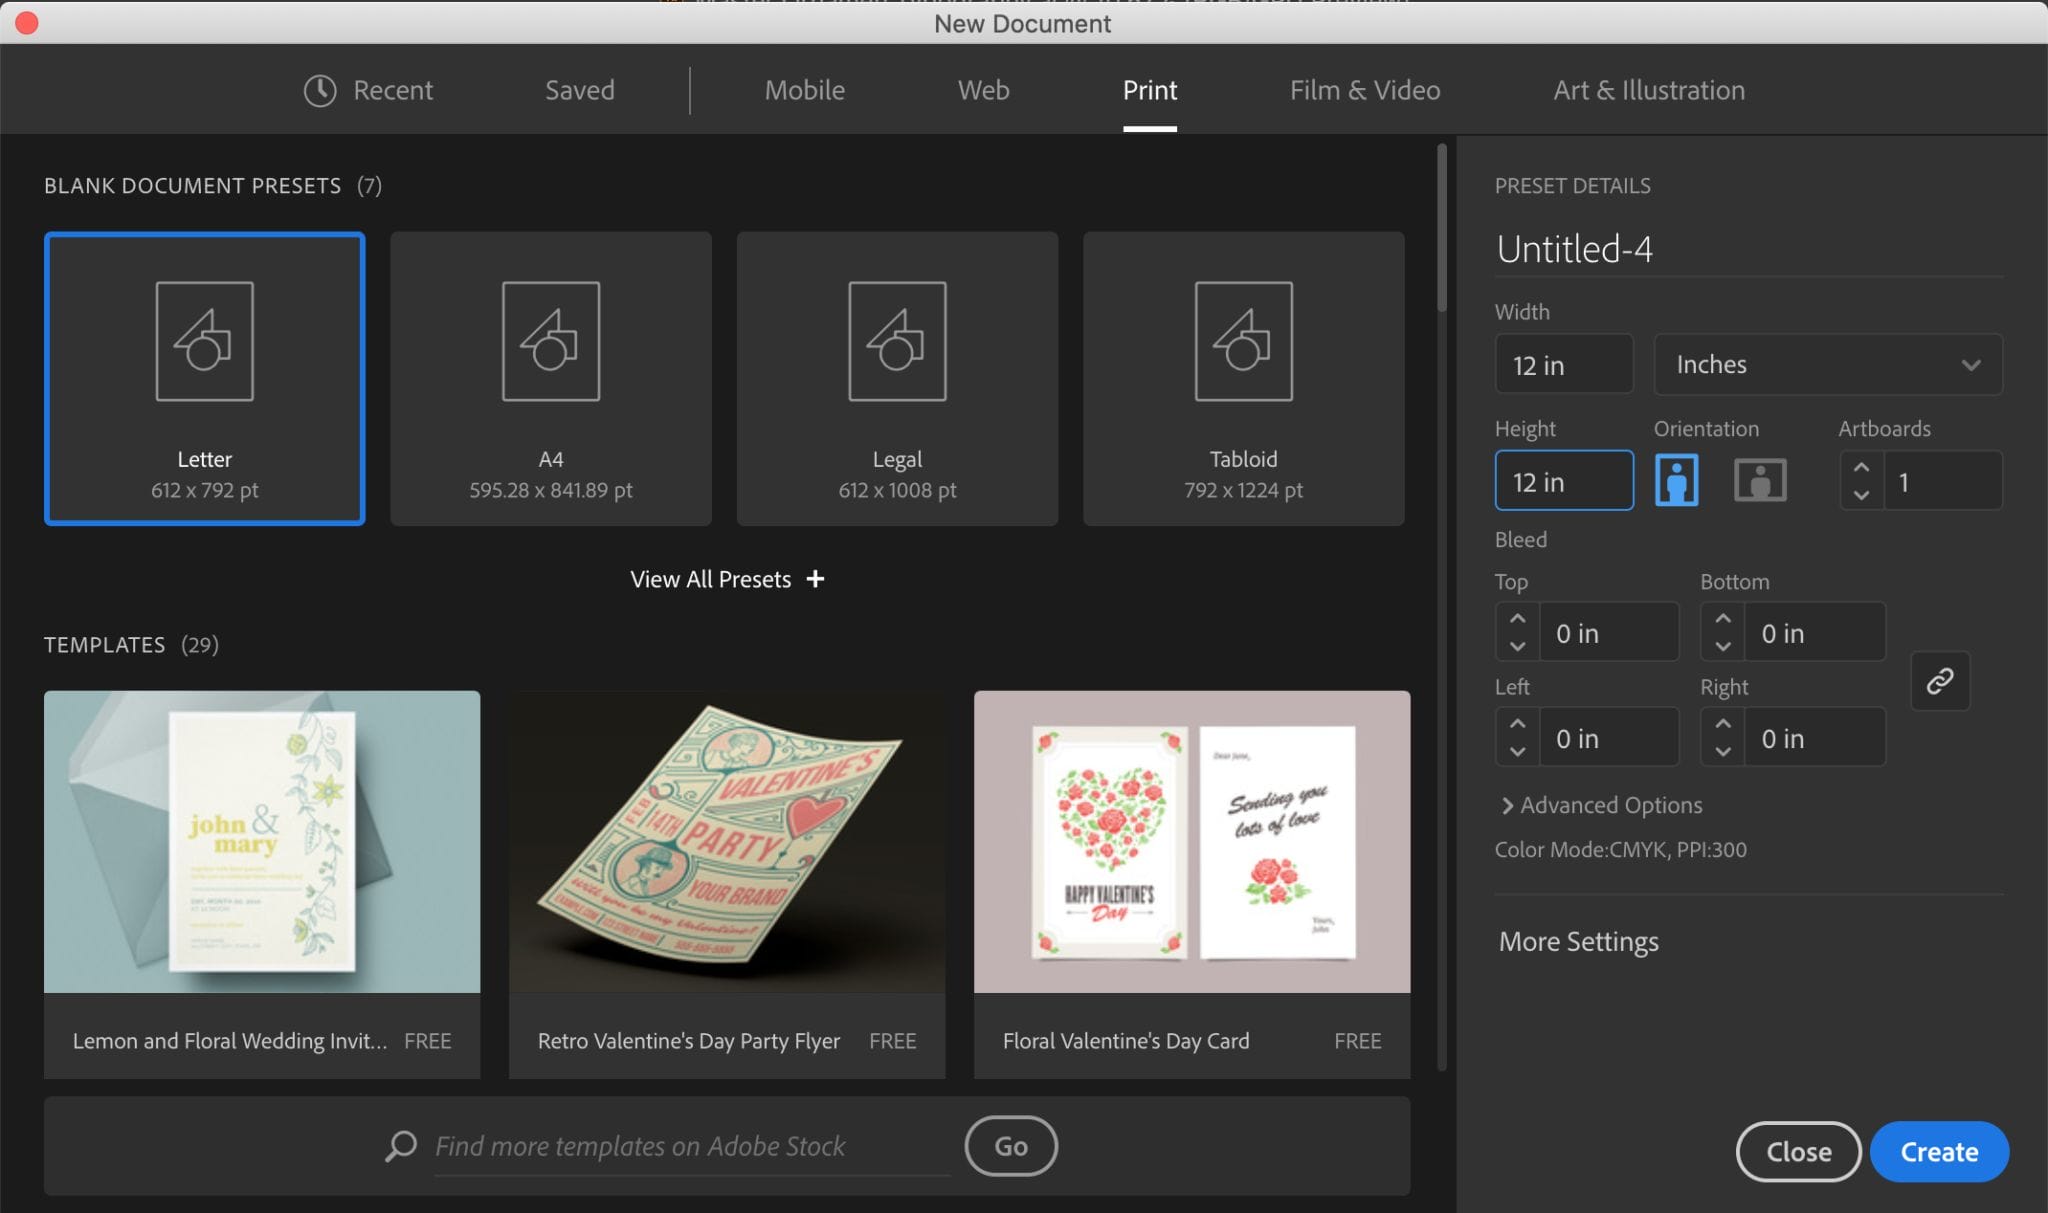Switch to the Web tab
Screen dimensions: 2048x1213
click(x=981, y=90)
